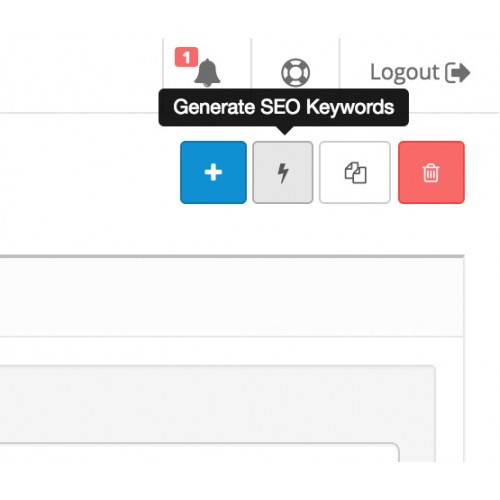
Task: Add a new item with blue plus button
Action: tap(213, 172)
